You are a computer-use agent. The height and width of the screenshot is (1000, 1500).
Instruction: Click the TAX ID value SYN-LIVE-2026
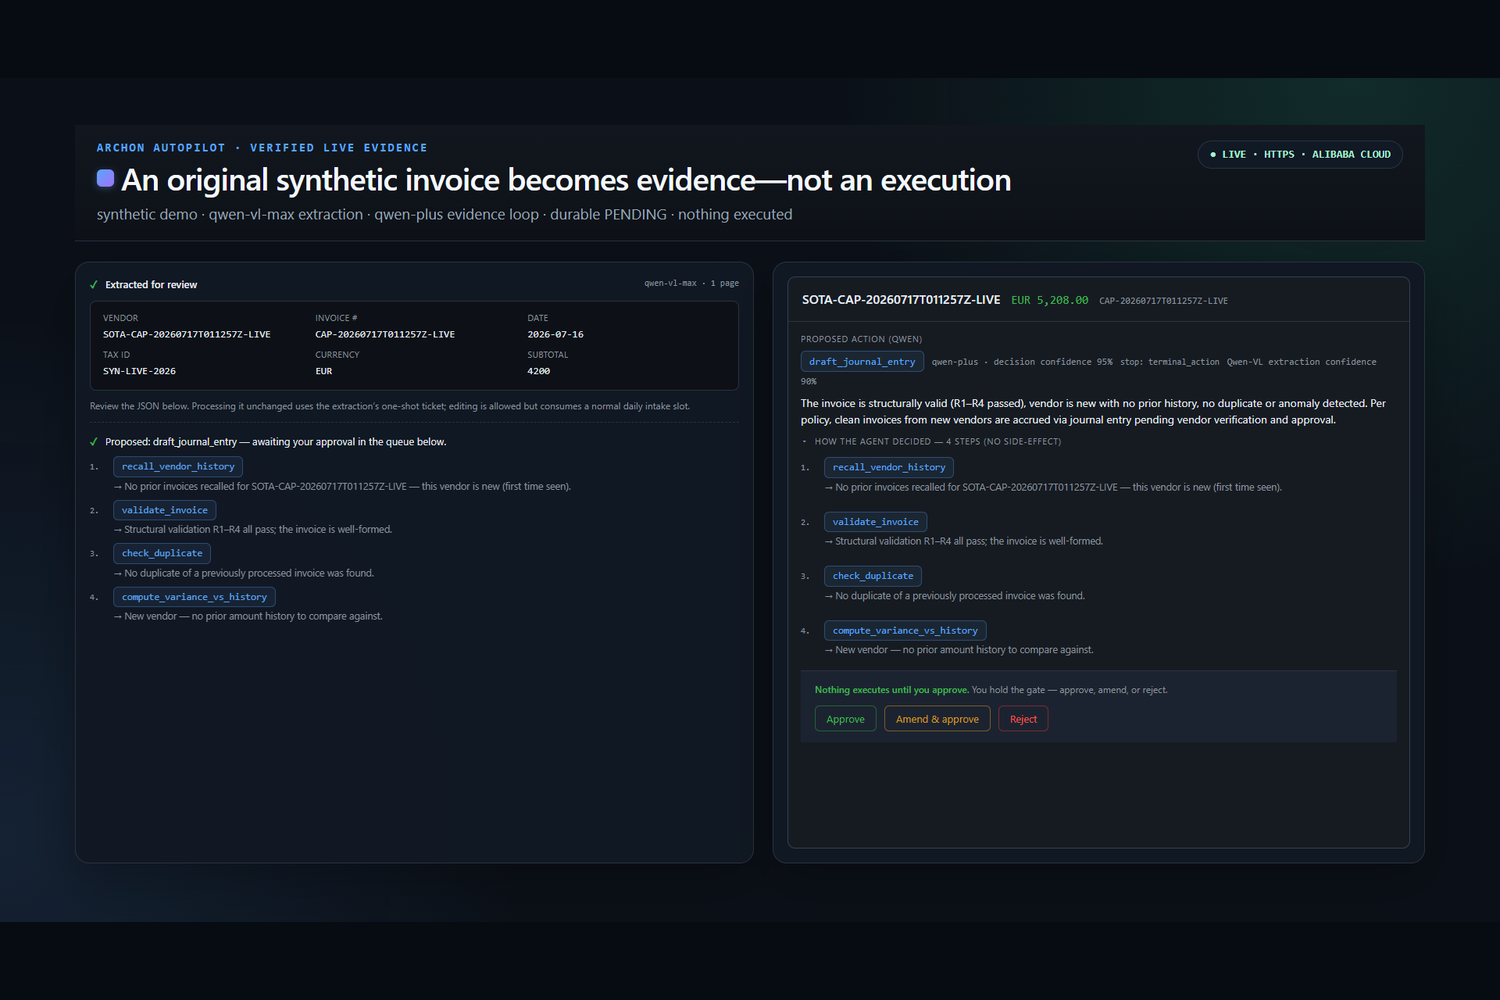139,371
